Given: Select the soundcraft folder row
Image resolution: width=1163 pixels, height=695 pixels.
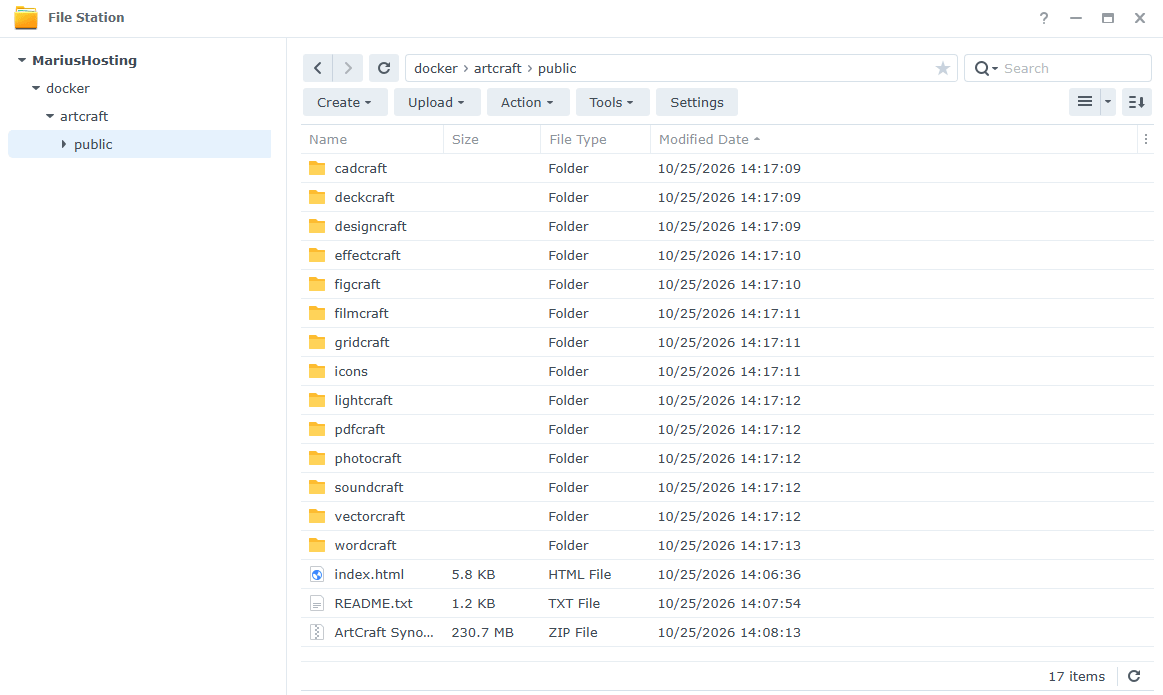Looking at the screenshot, I should point(728,487).
